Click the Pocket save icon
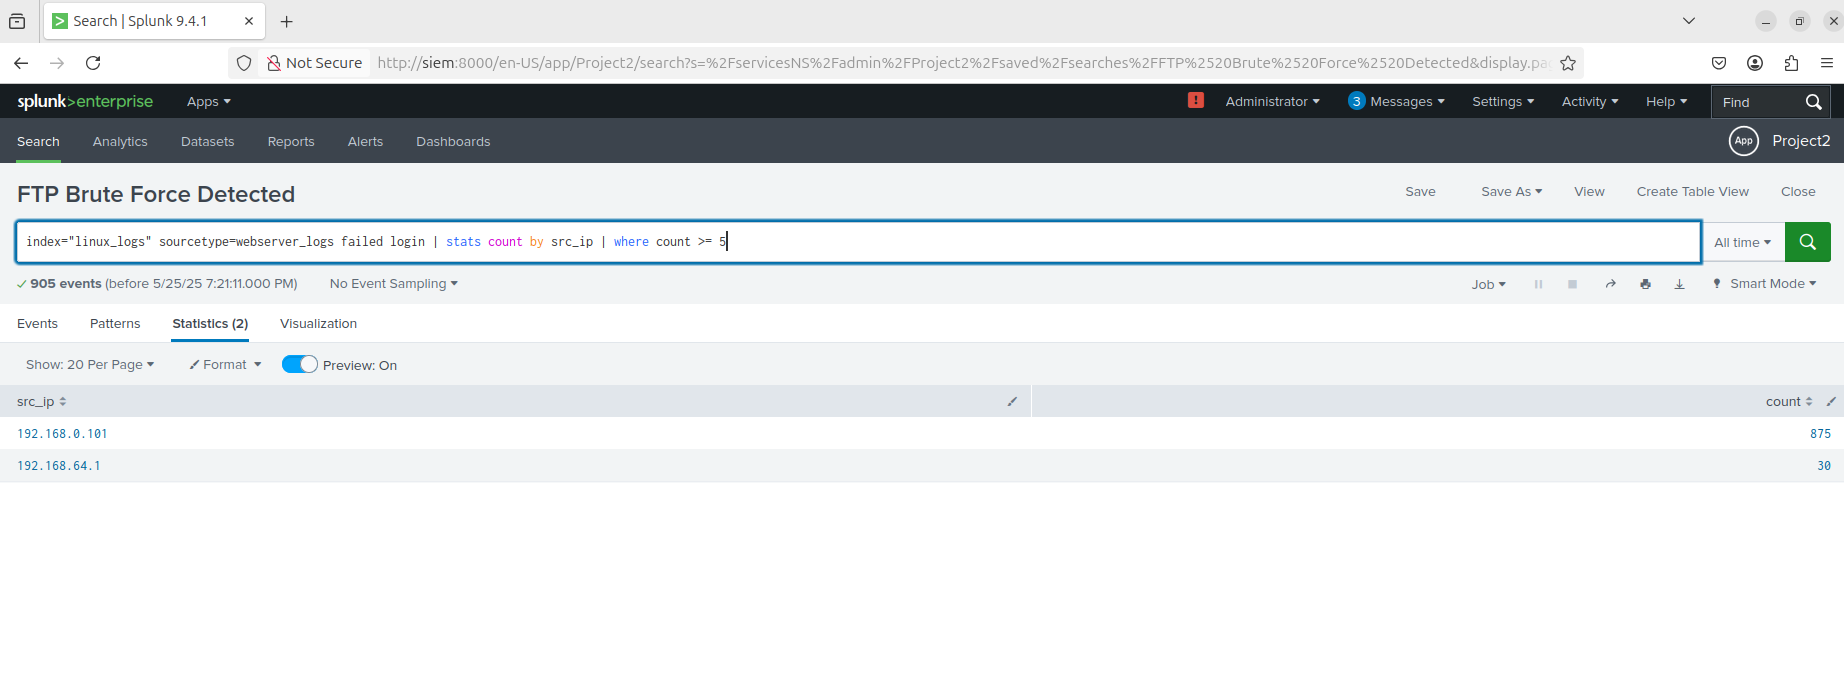 1719,63
